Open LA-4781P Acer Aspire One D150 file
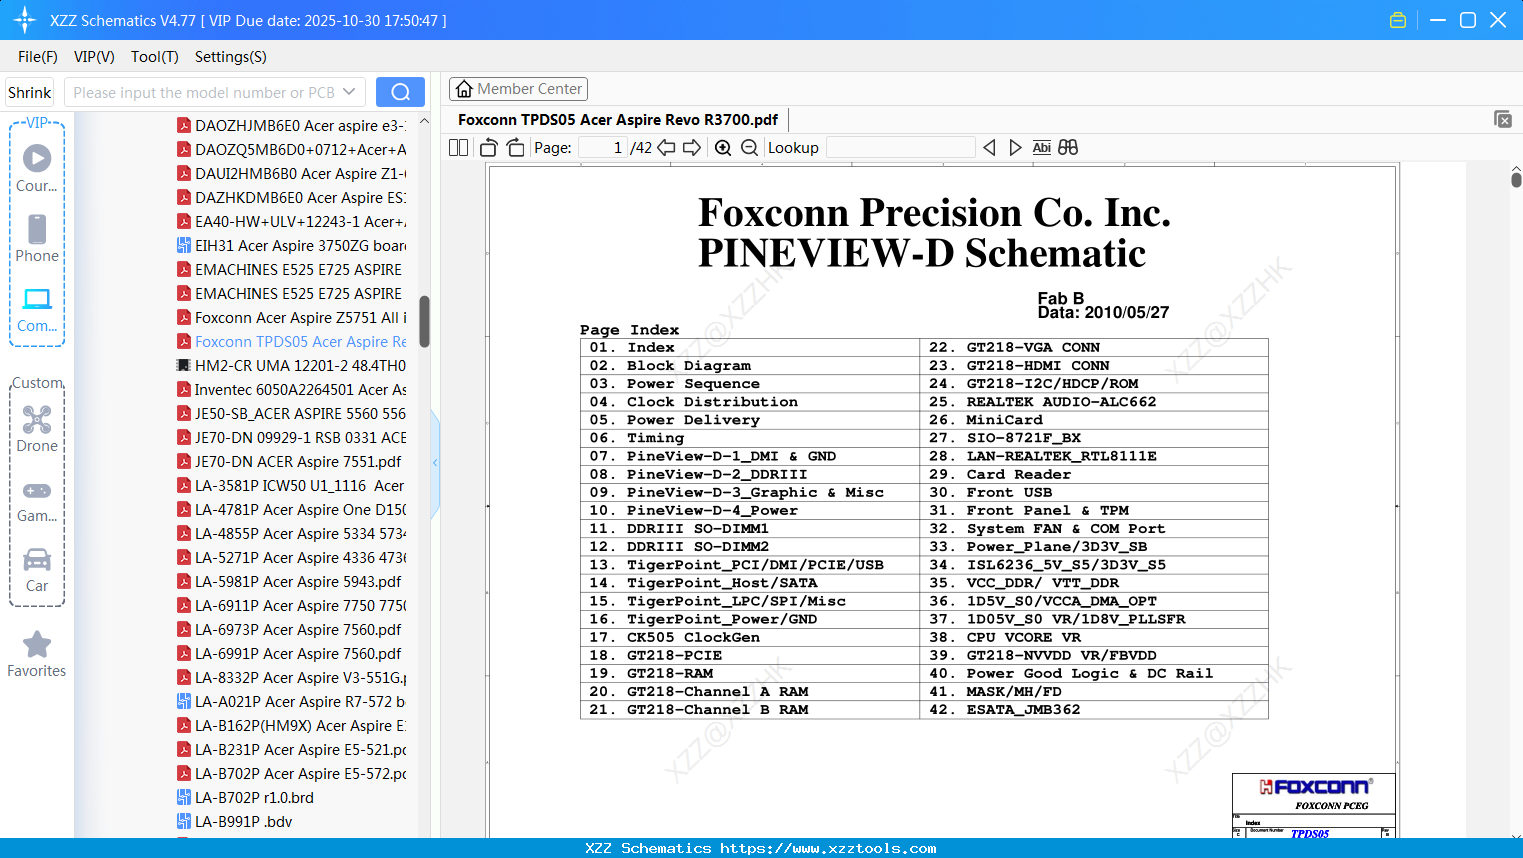This screenshot has height=858, width=1523. (291, 510)
